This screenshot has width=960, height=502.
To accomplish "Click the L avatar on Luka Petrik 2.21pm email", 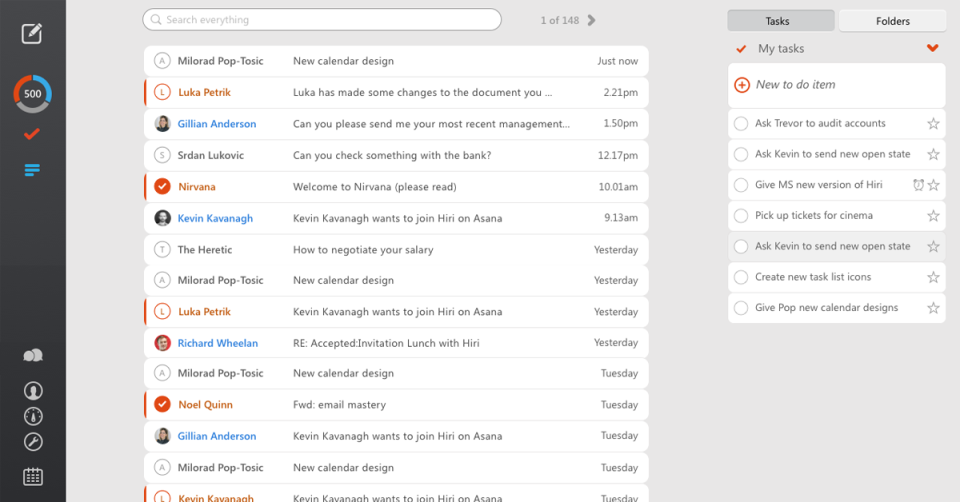I will (x=162, y=92).
